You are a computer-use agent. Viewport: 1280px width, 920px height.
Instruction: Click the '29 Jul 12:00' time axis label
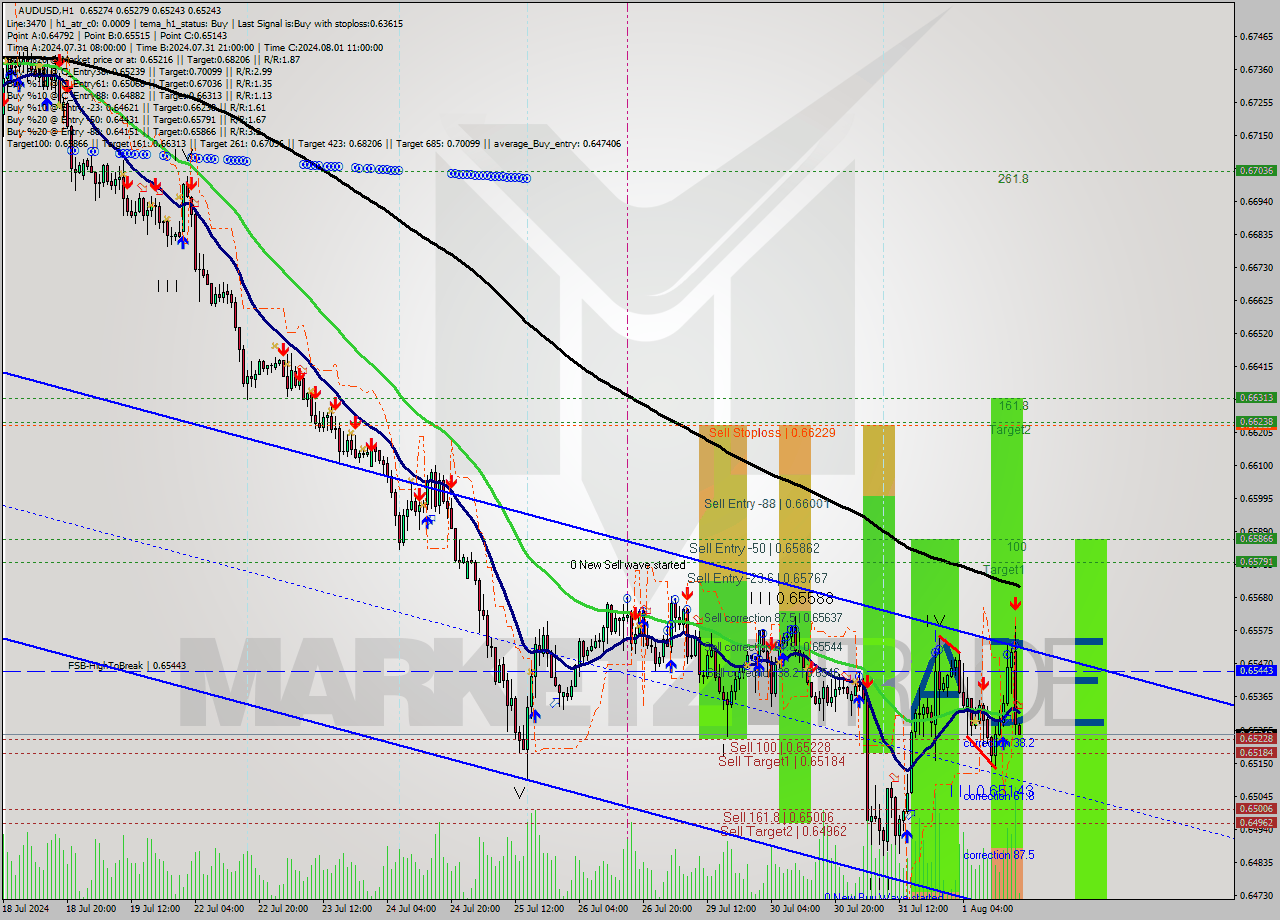pos(731,910)
